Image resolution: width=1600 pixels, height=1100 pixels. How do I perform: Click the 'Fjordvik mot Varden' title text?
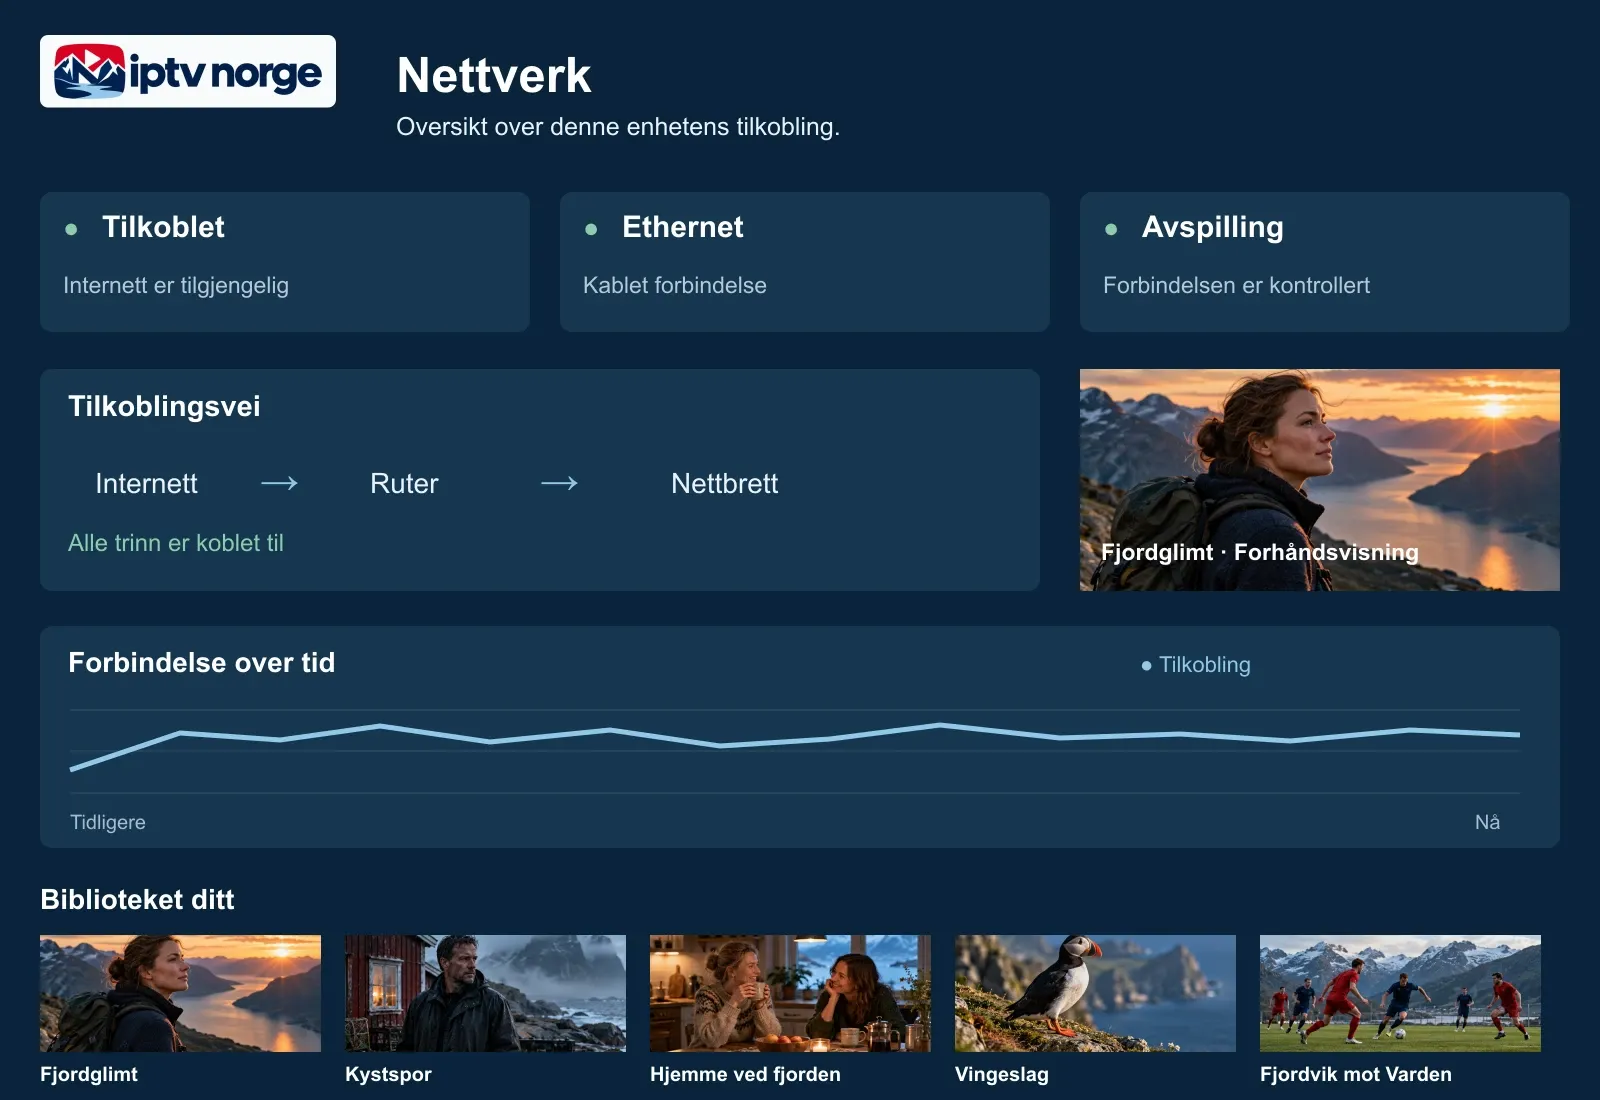pos(1356,1074)
